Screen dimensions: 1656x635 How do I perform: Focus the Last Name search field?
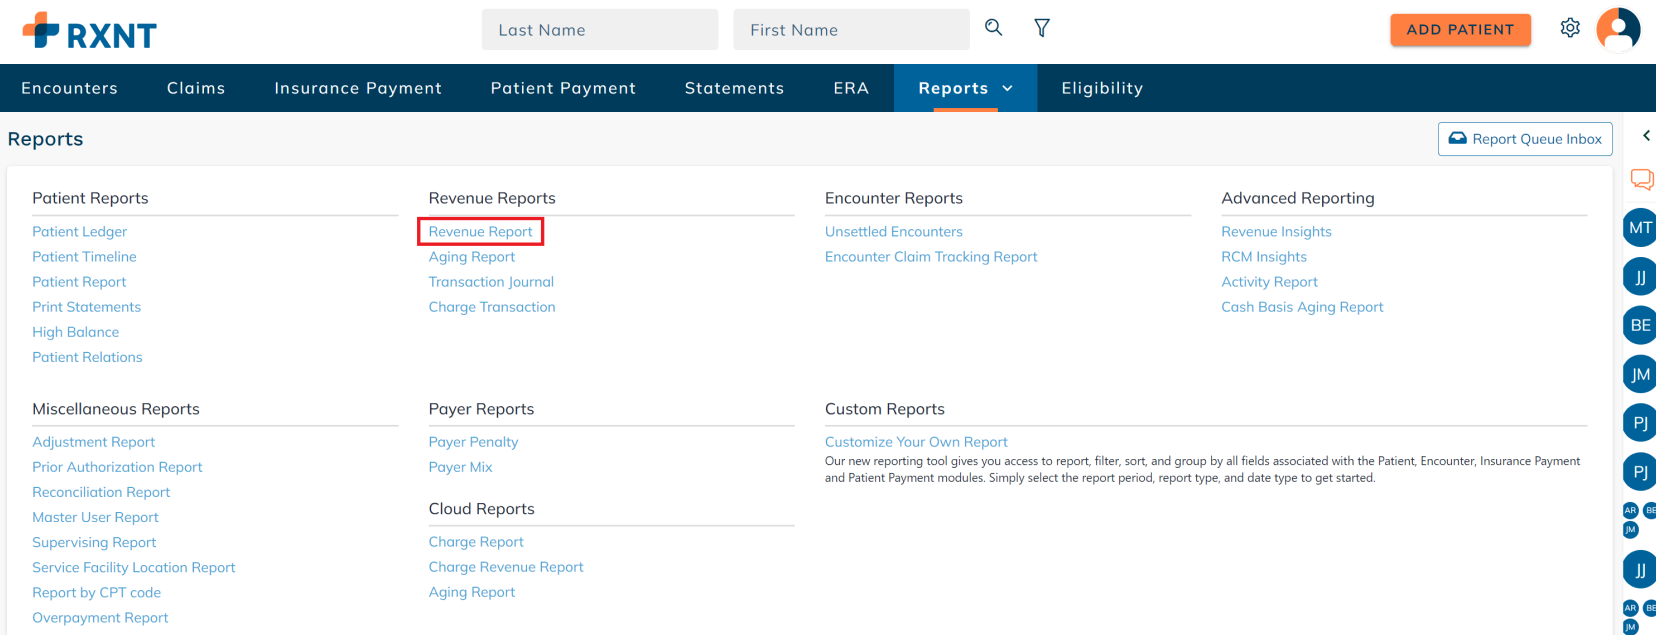click(x=599, y=30)
